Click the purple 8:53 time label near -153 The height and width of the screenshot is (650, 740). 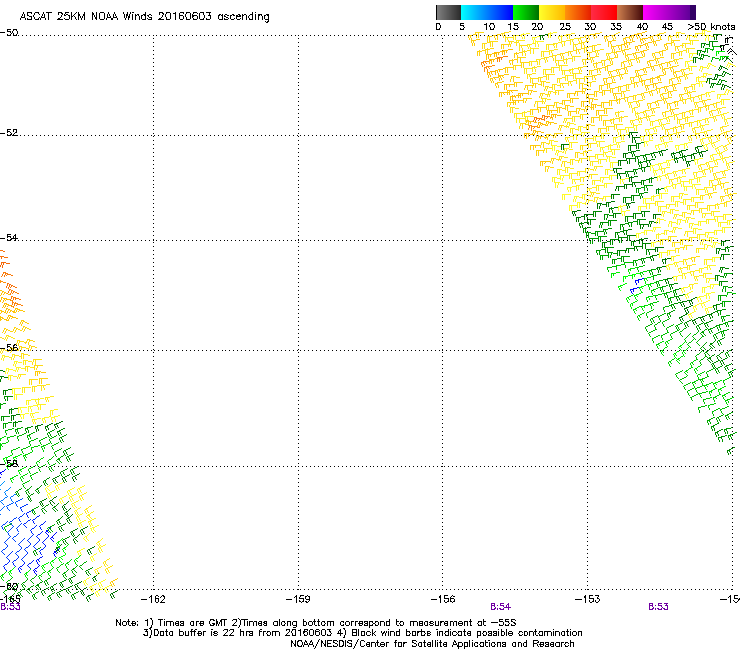point(658,607)
